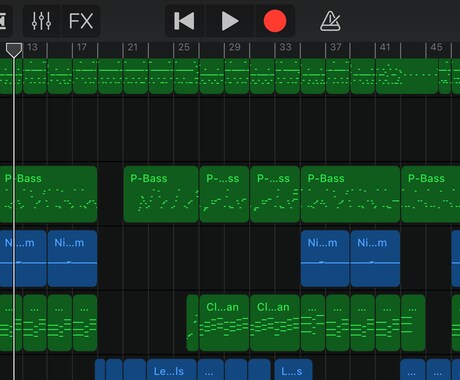Viewport: 460px width, 380px height.
Task: Select the playhead marker on the ruler
Action: [14, 50]
